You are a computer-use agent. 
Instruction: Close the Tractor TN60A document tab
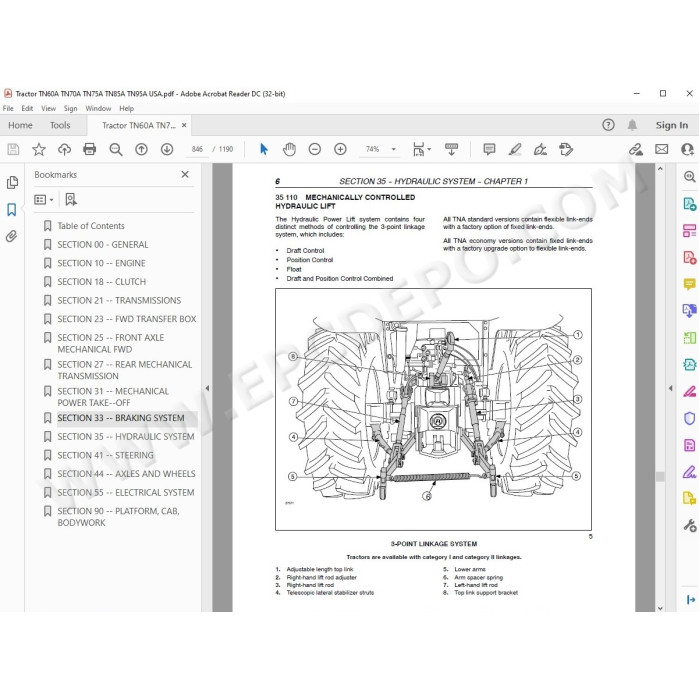[x=184, y=125]
